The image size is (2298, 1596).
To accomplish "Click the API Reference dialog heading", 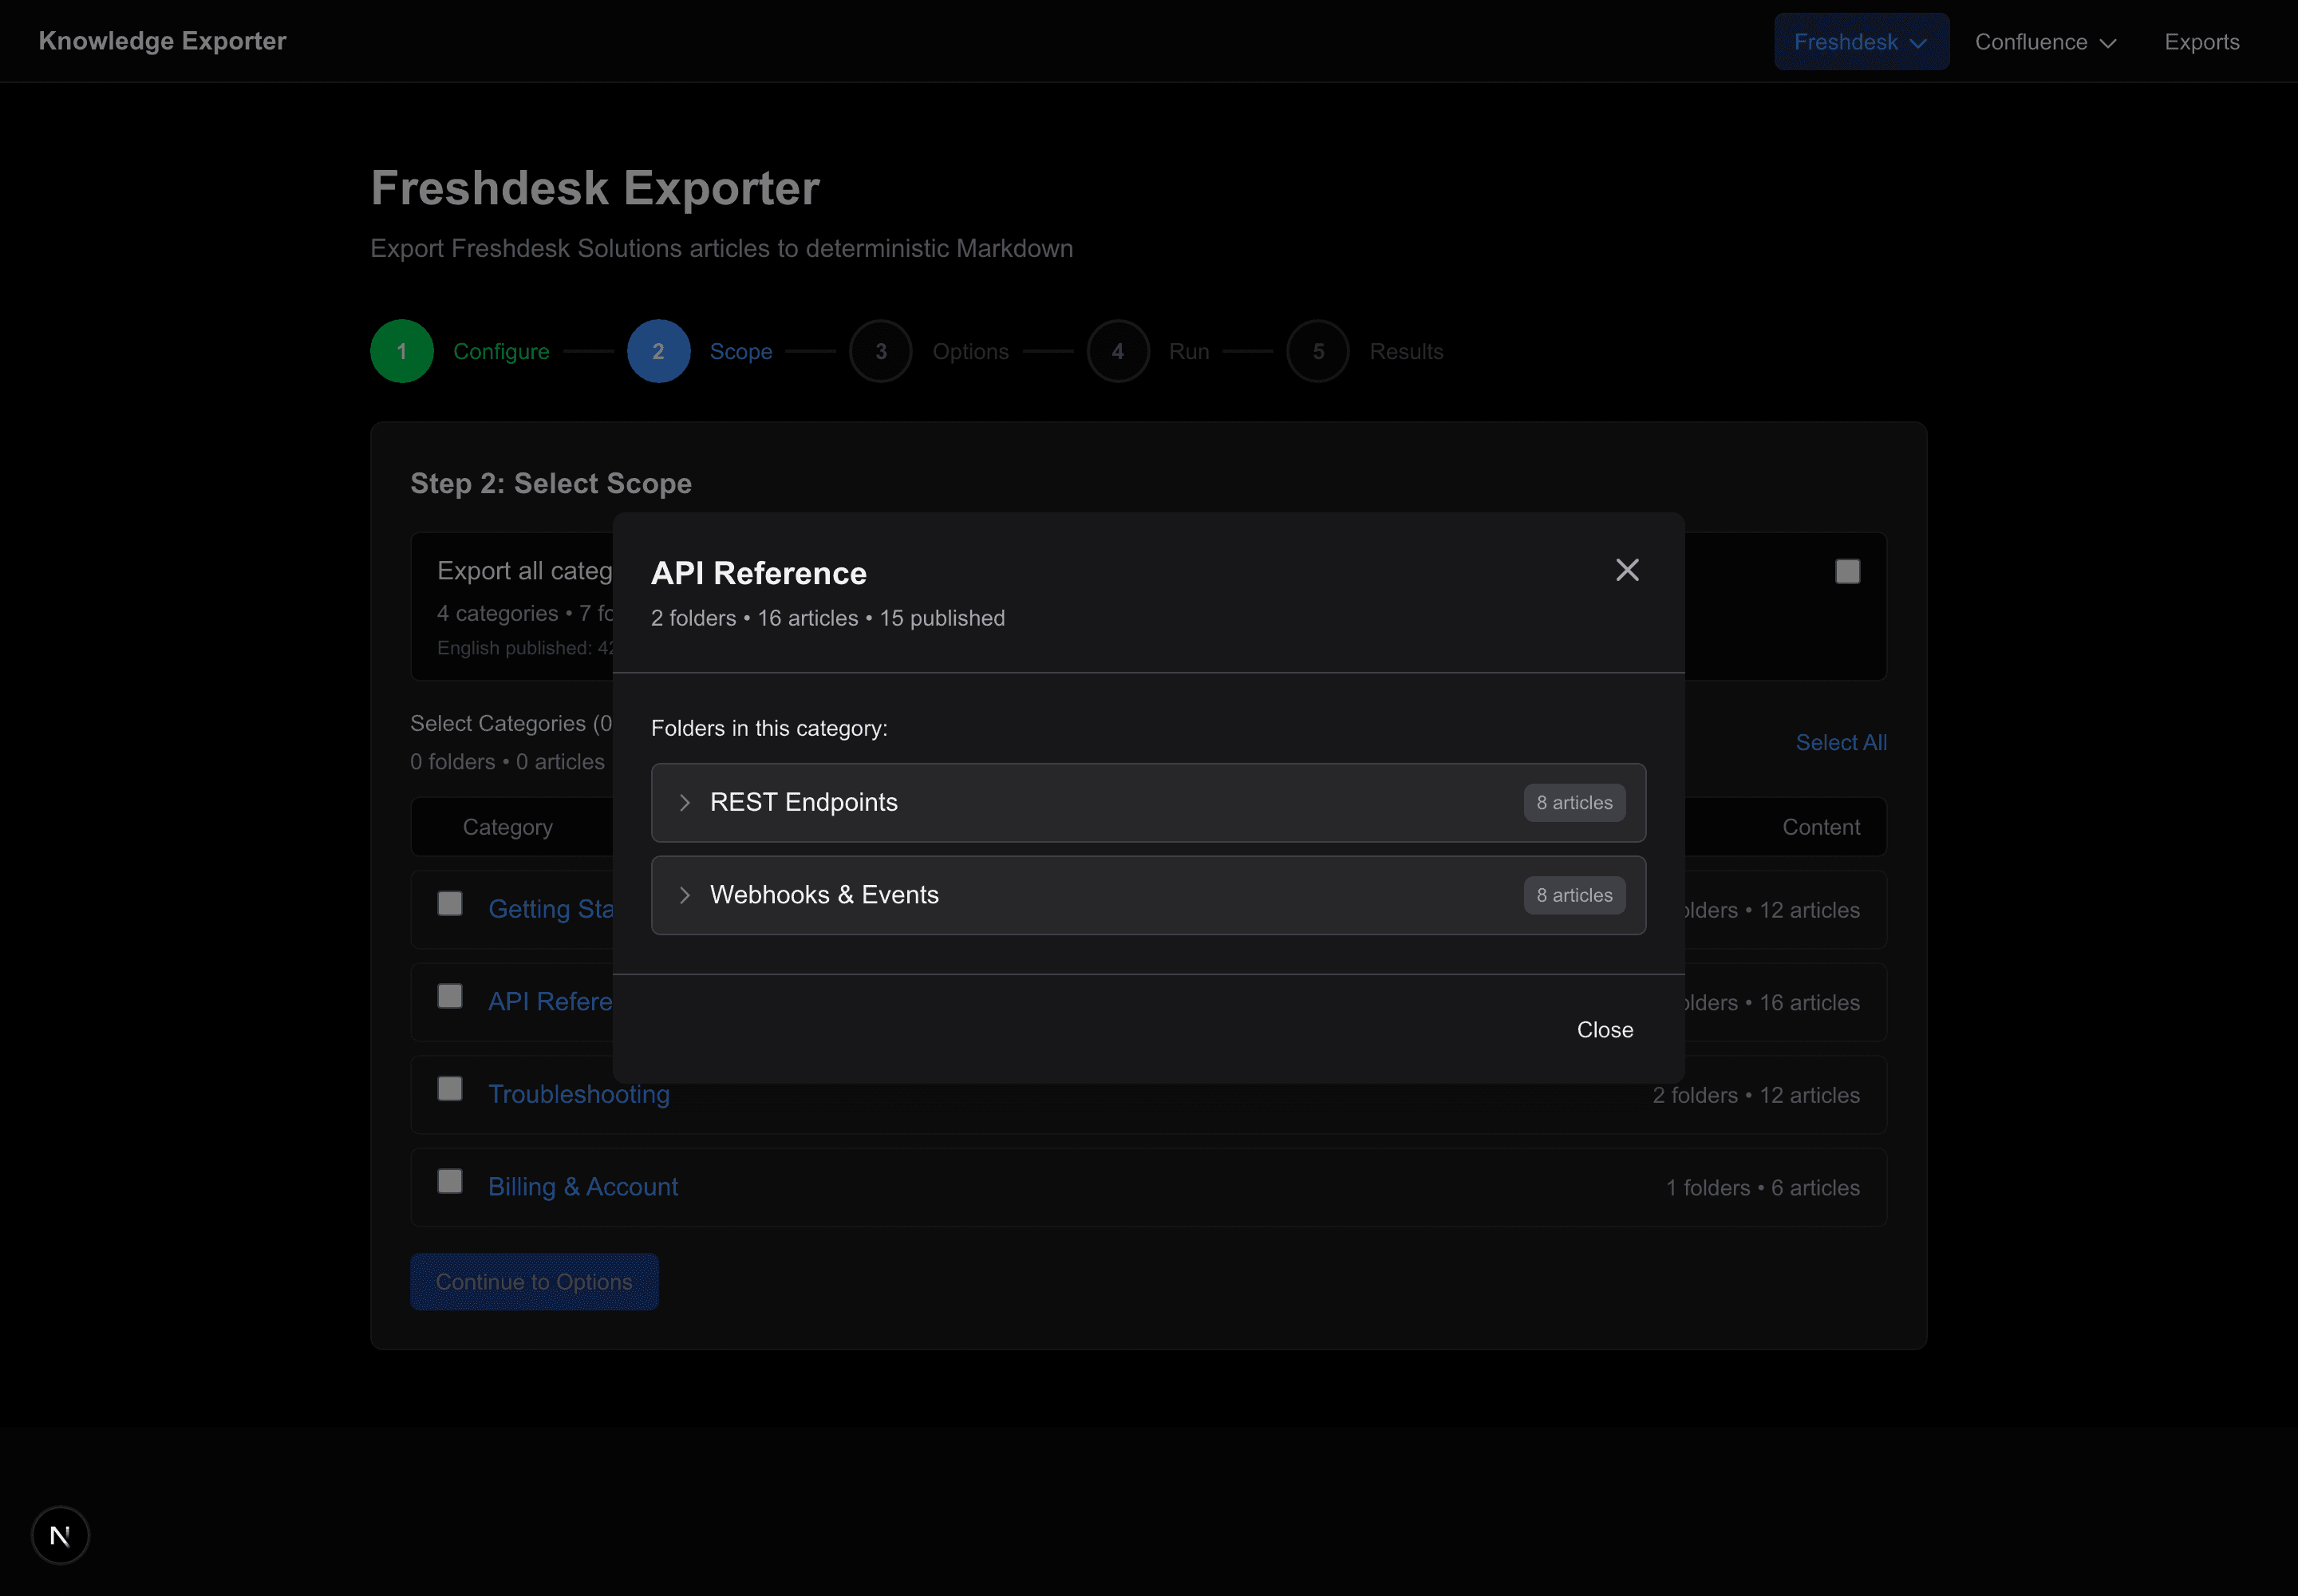I will (759, 573).
